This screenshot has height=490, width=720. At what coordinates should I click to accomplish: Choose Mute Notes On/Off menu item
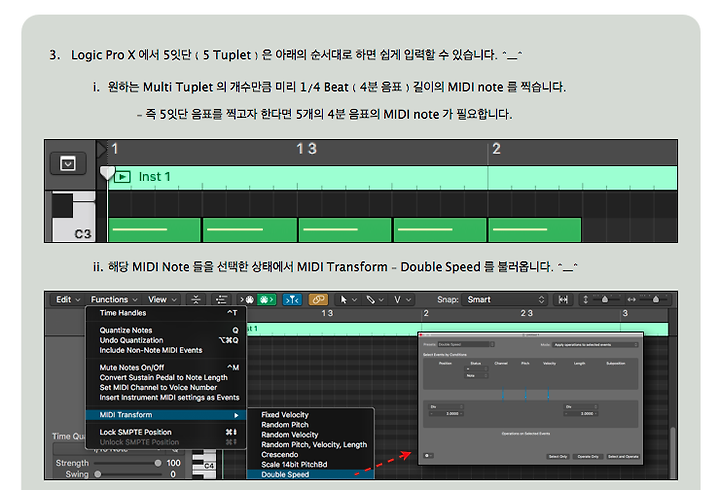coord(166,367)
